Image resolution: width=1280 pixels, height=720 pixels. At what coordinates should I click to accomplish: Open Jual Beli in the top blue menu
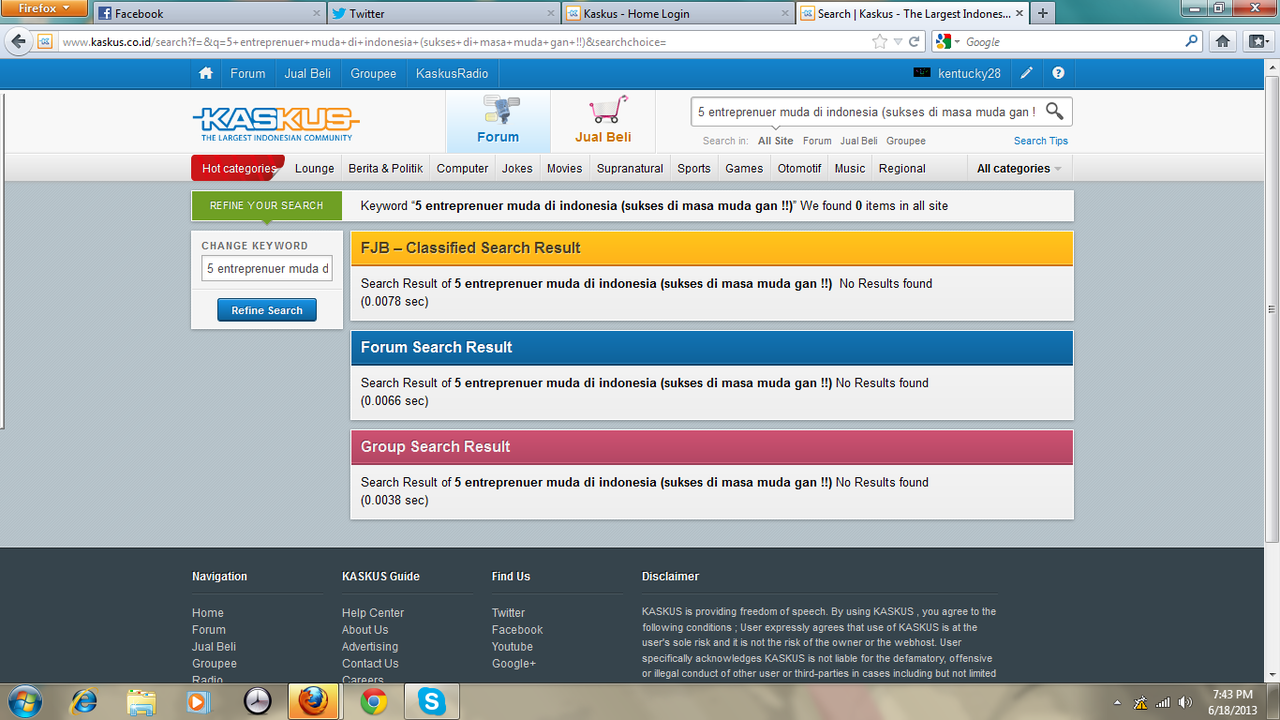pyautogui.click(x=308, y=73)
